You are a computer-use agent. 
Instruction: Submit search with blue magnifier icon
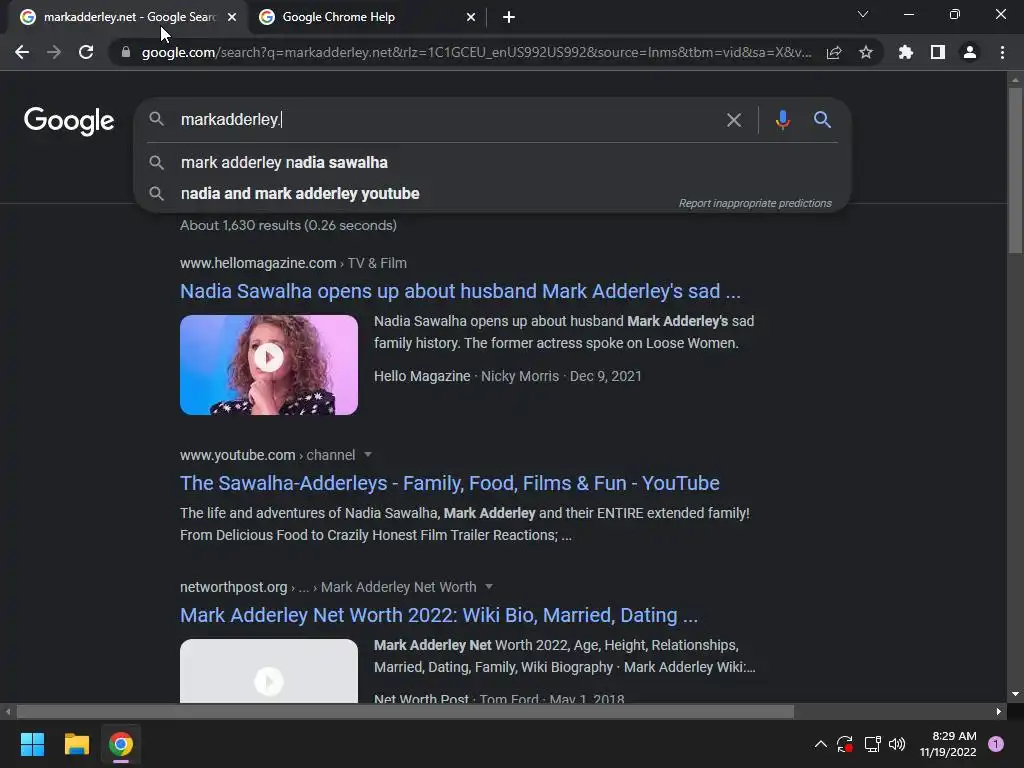822,120
